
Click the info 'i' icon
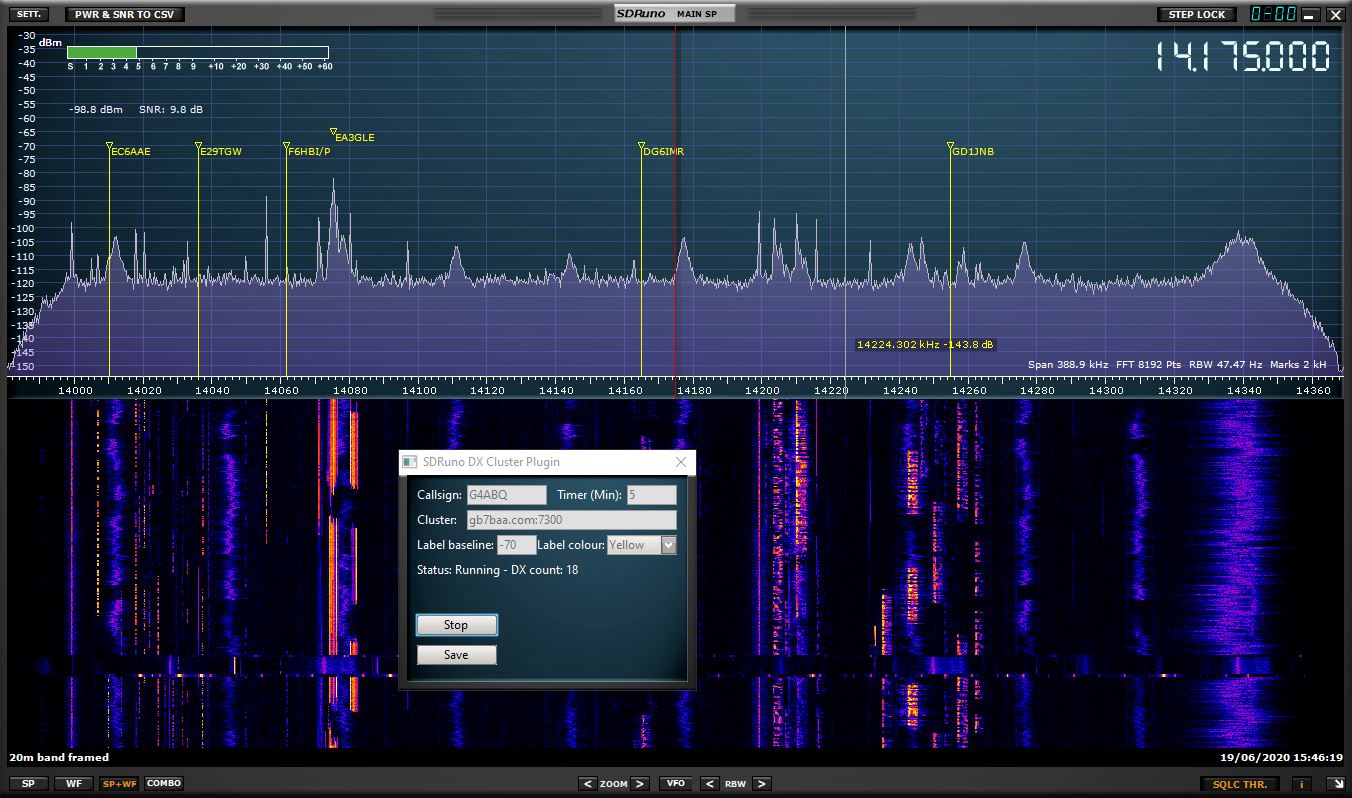(1302, 785)
